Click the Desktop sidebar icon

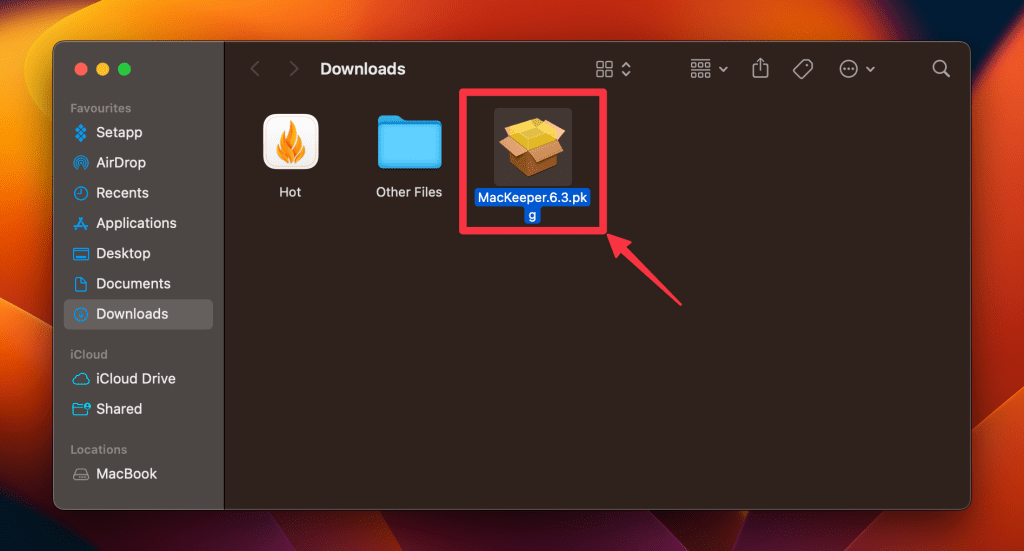pos(81,254)
